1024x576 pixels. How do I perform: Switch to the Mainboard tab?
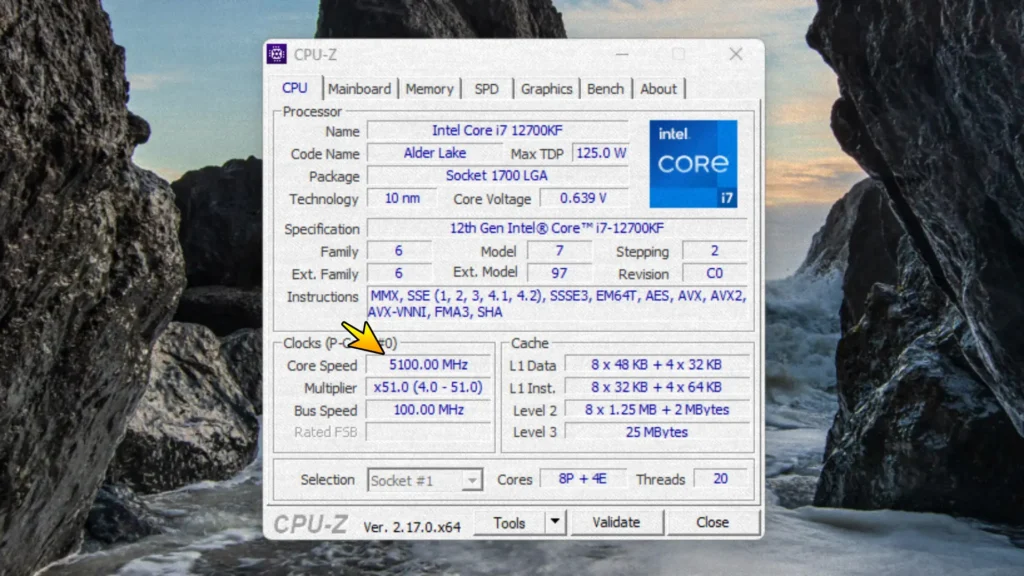(x=359, y=89)
